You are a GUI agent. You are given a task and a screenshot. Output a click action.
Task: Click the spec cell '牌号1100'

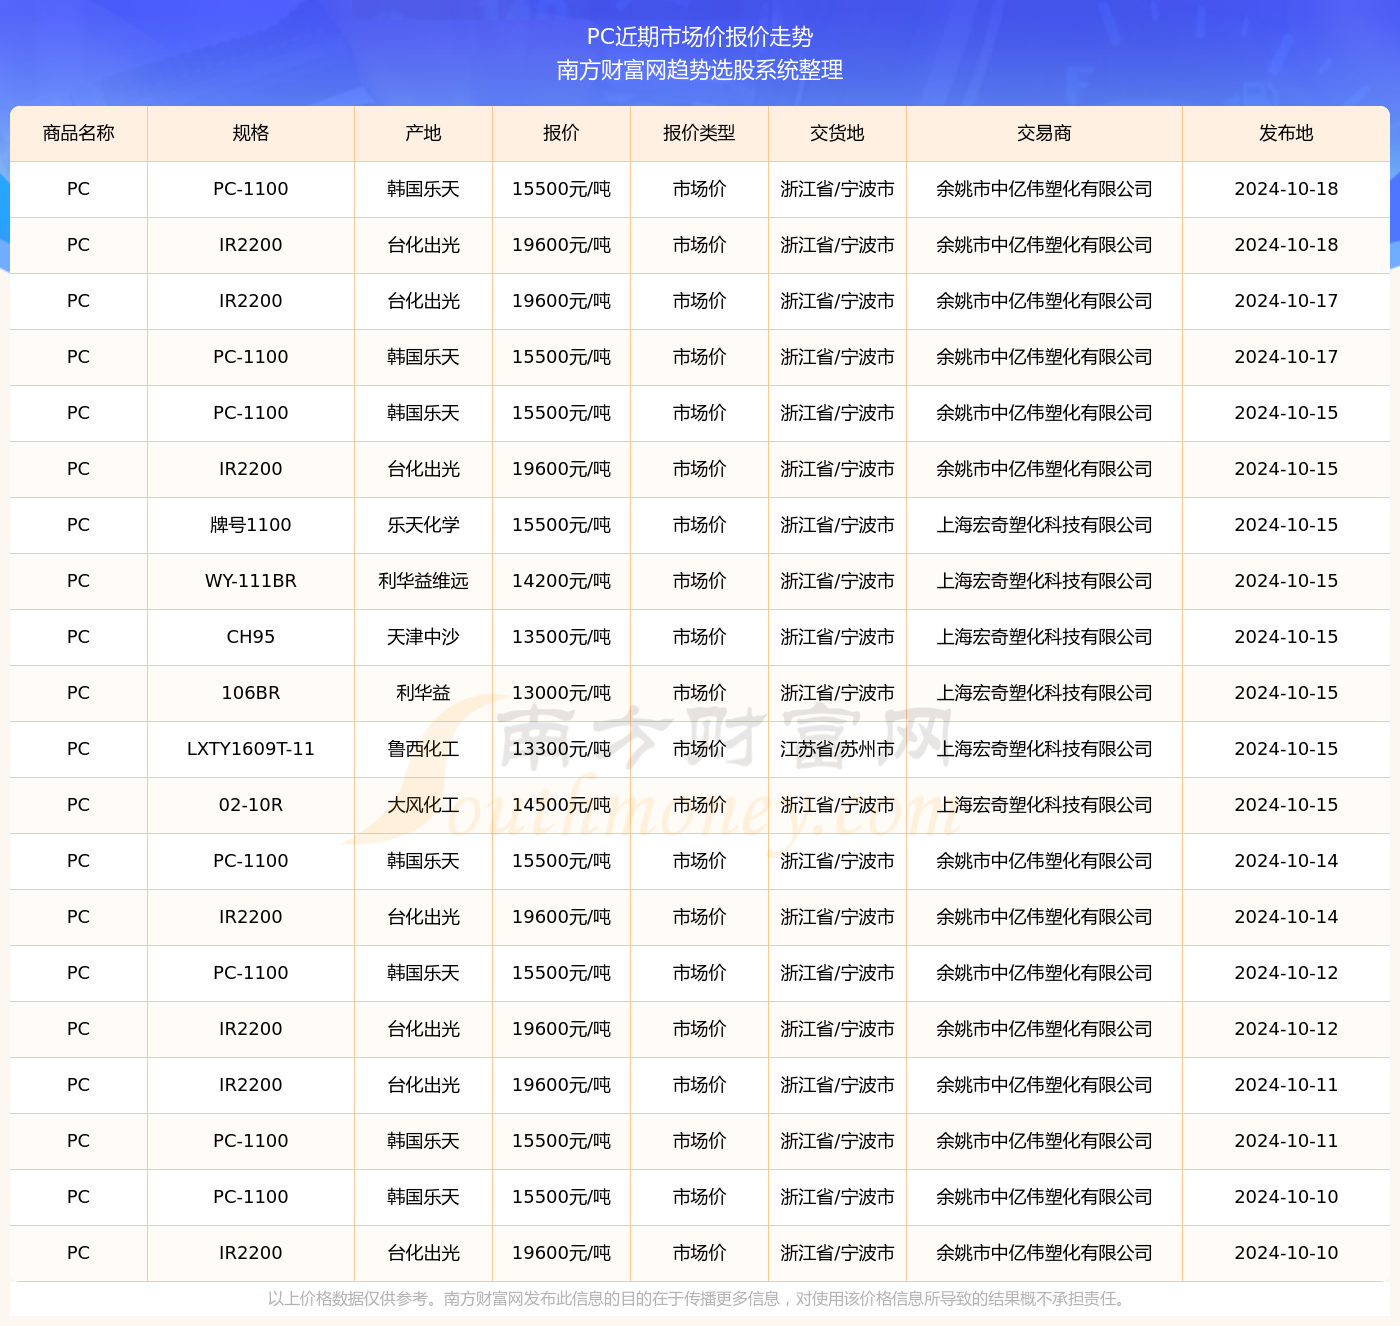pos(251,525)
